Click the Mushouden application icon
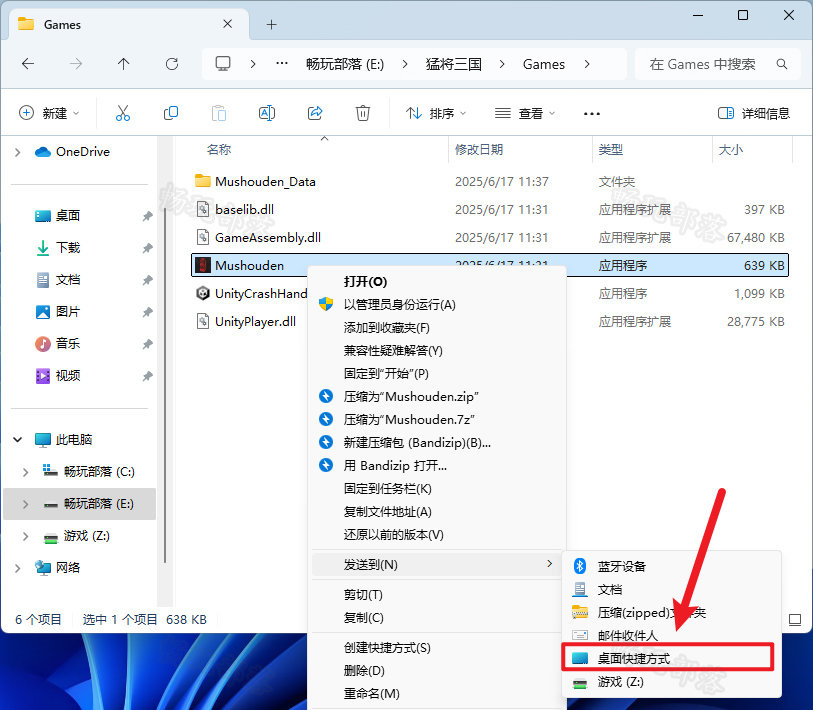The image size is (813, 710). tap(202, 265)
